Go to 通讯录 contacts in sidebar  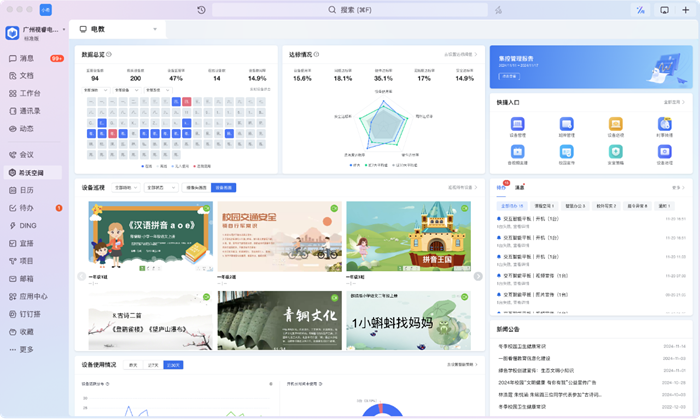pos(28,110)
